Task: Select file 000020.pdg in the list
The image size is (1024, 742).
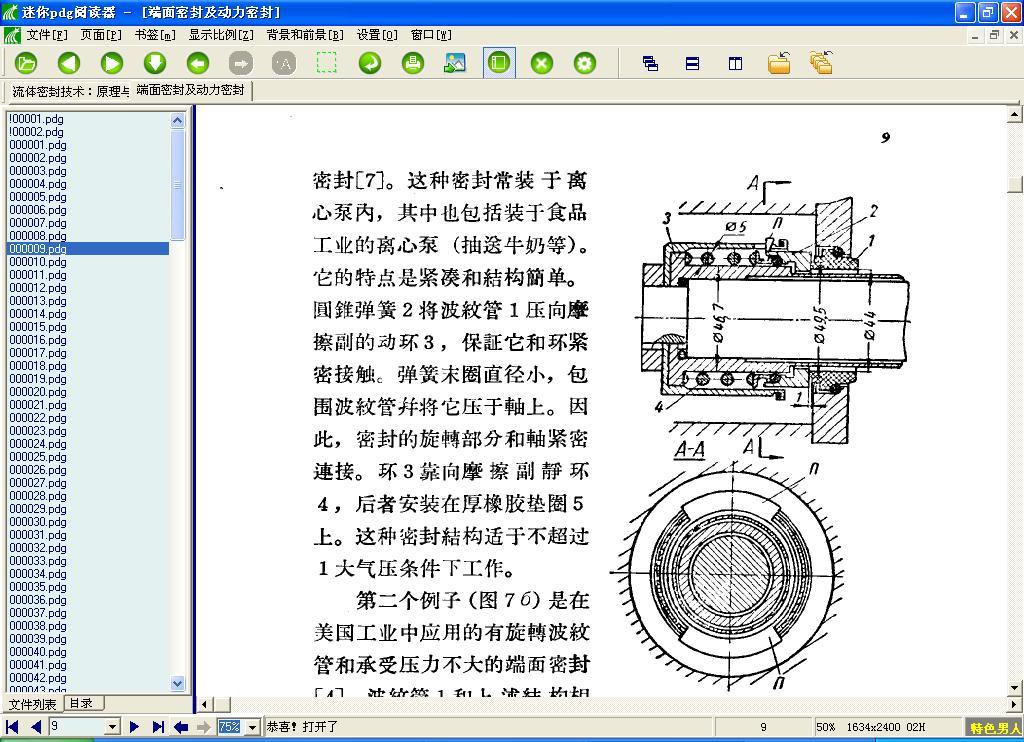Action: pyautogui.click(x=38, y=392)
